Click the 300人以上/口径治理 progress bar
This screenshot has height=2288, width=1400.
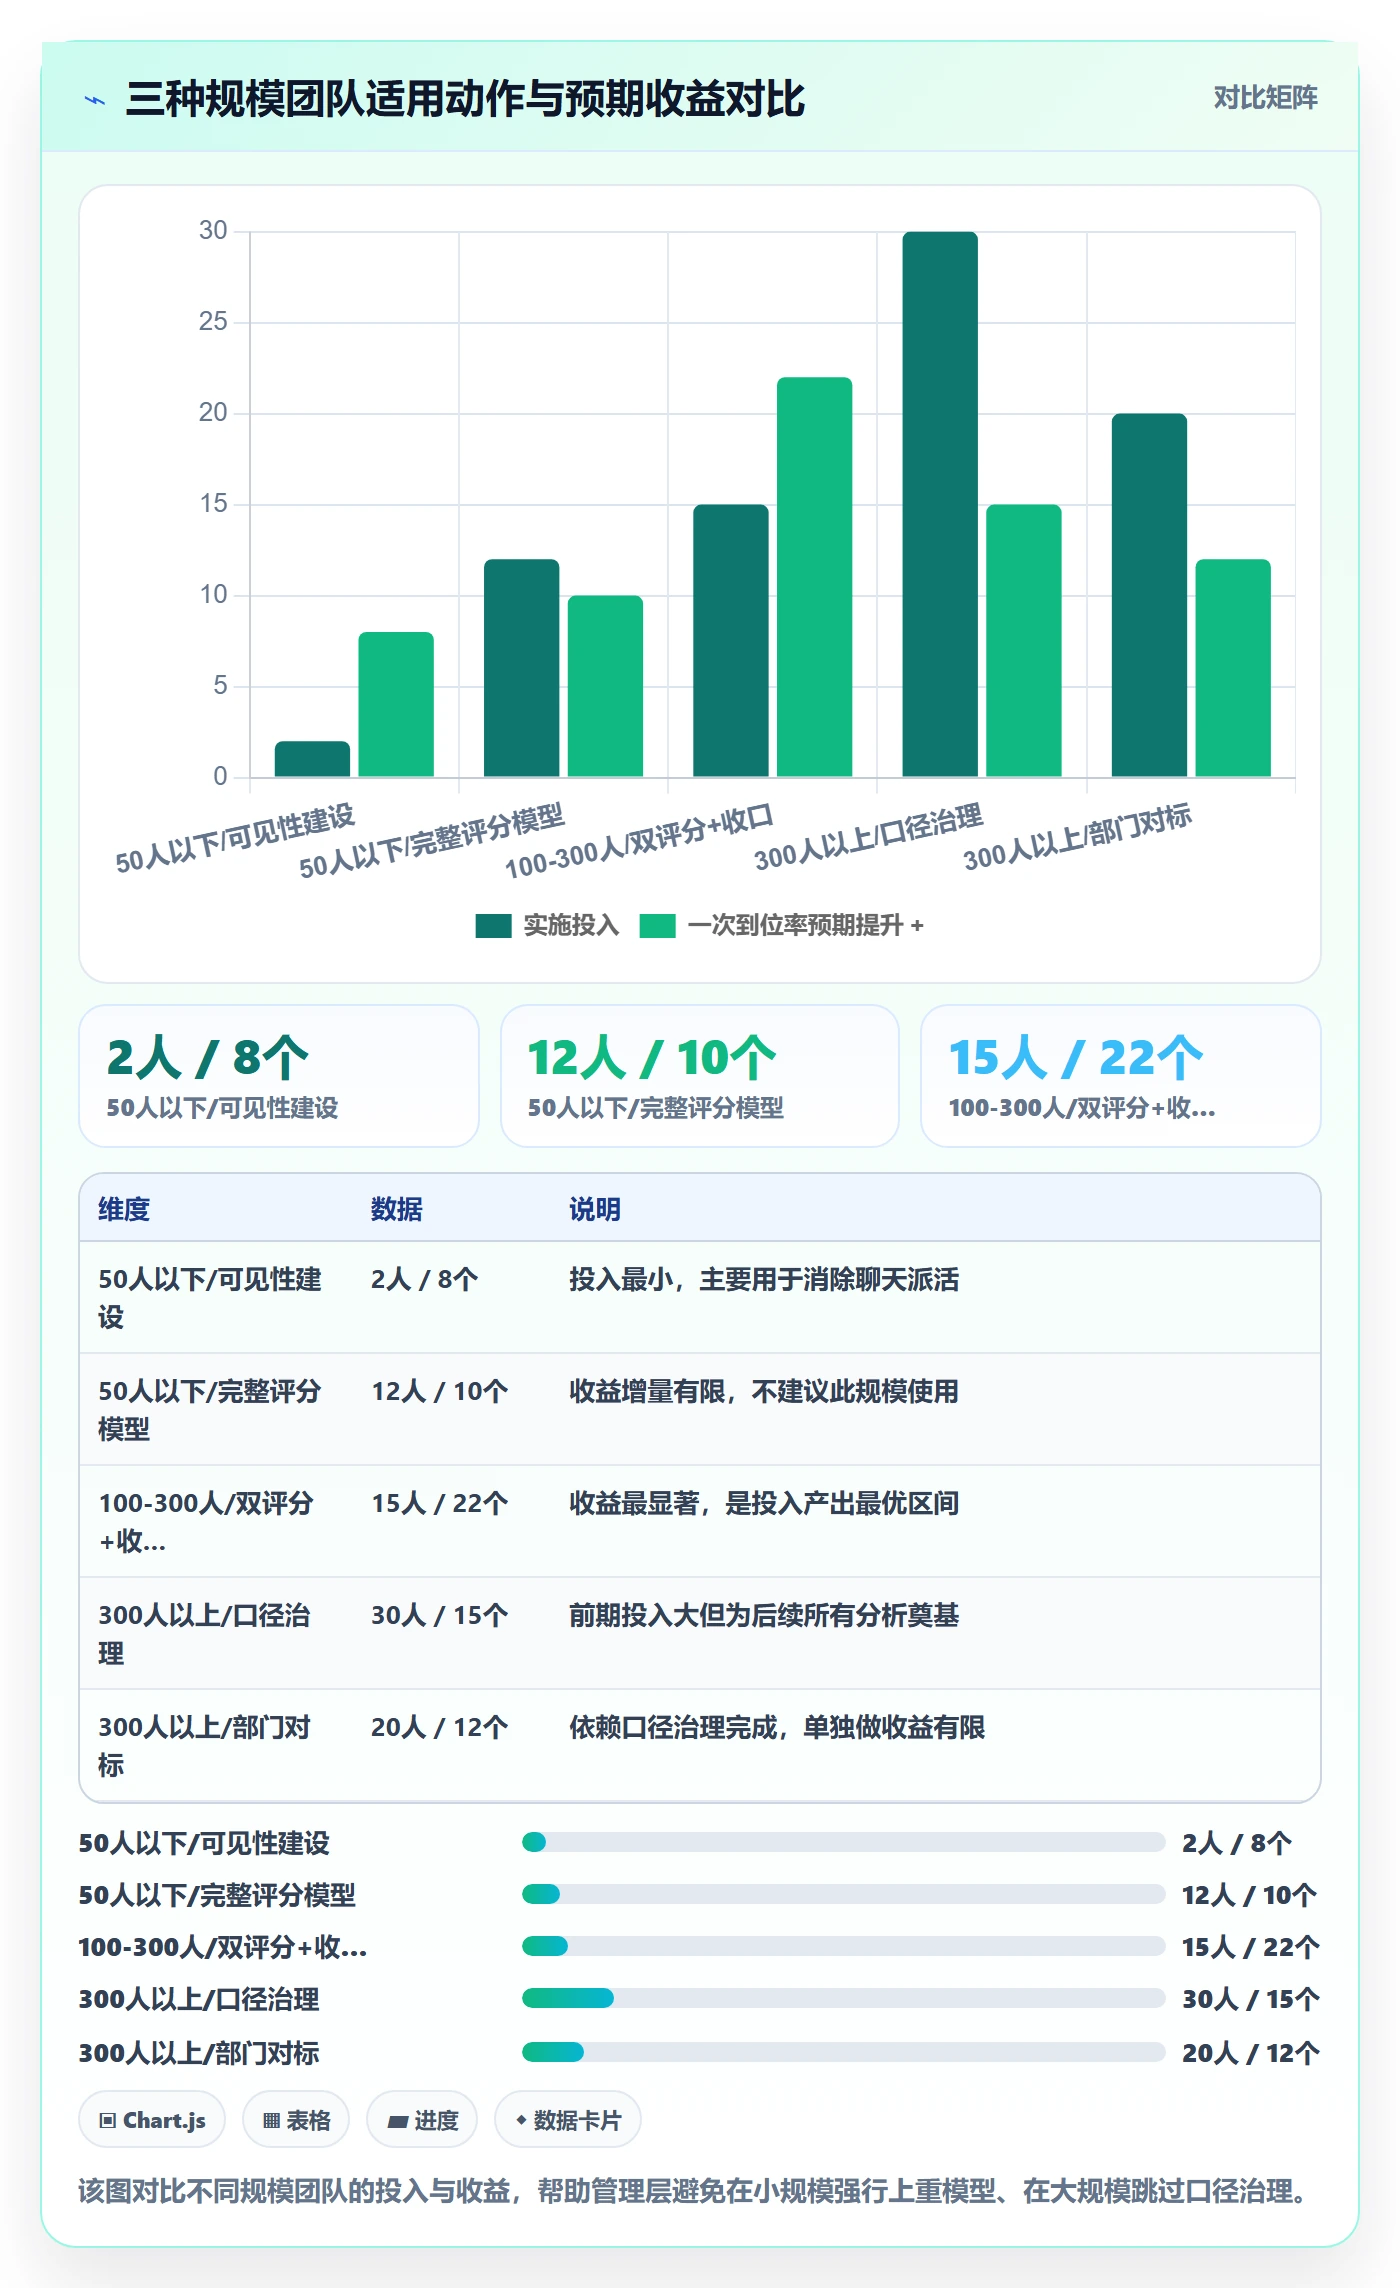click(844, 1998)
